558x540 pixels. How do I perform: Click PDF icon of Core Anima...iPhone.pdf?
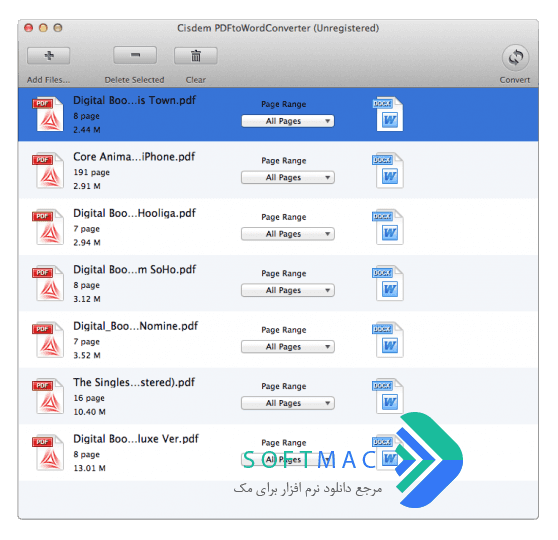48,170
